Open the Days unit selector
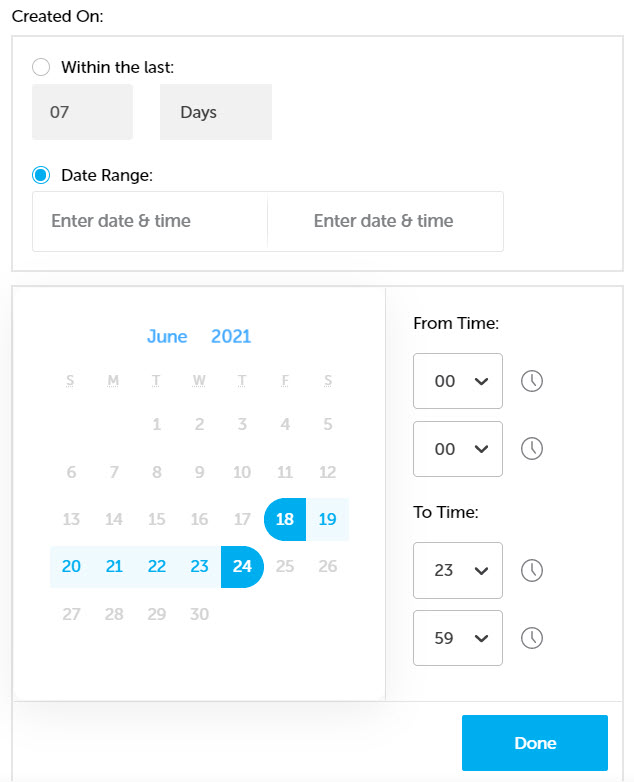This screenshot has width=634, height=782. tap(216, 112)
